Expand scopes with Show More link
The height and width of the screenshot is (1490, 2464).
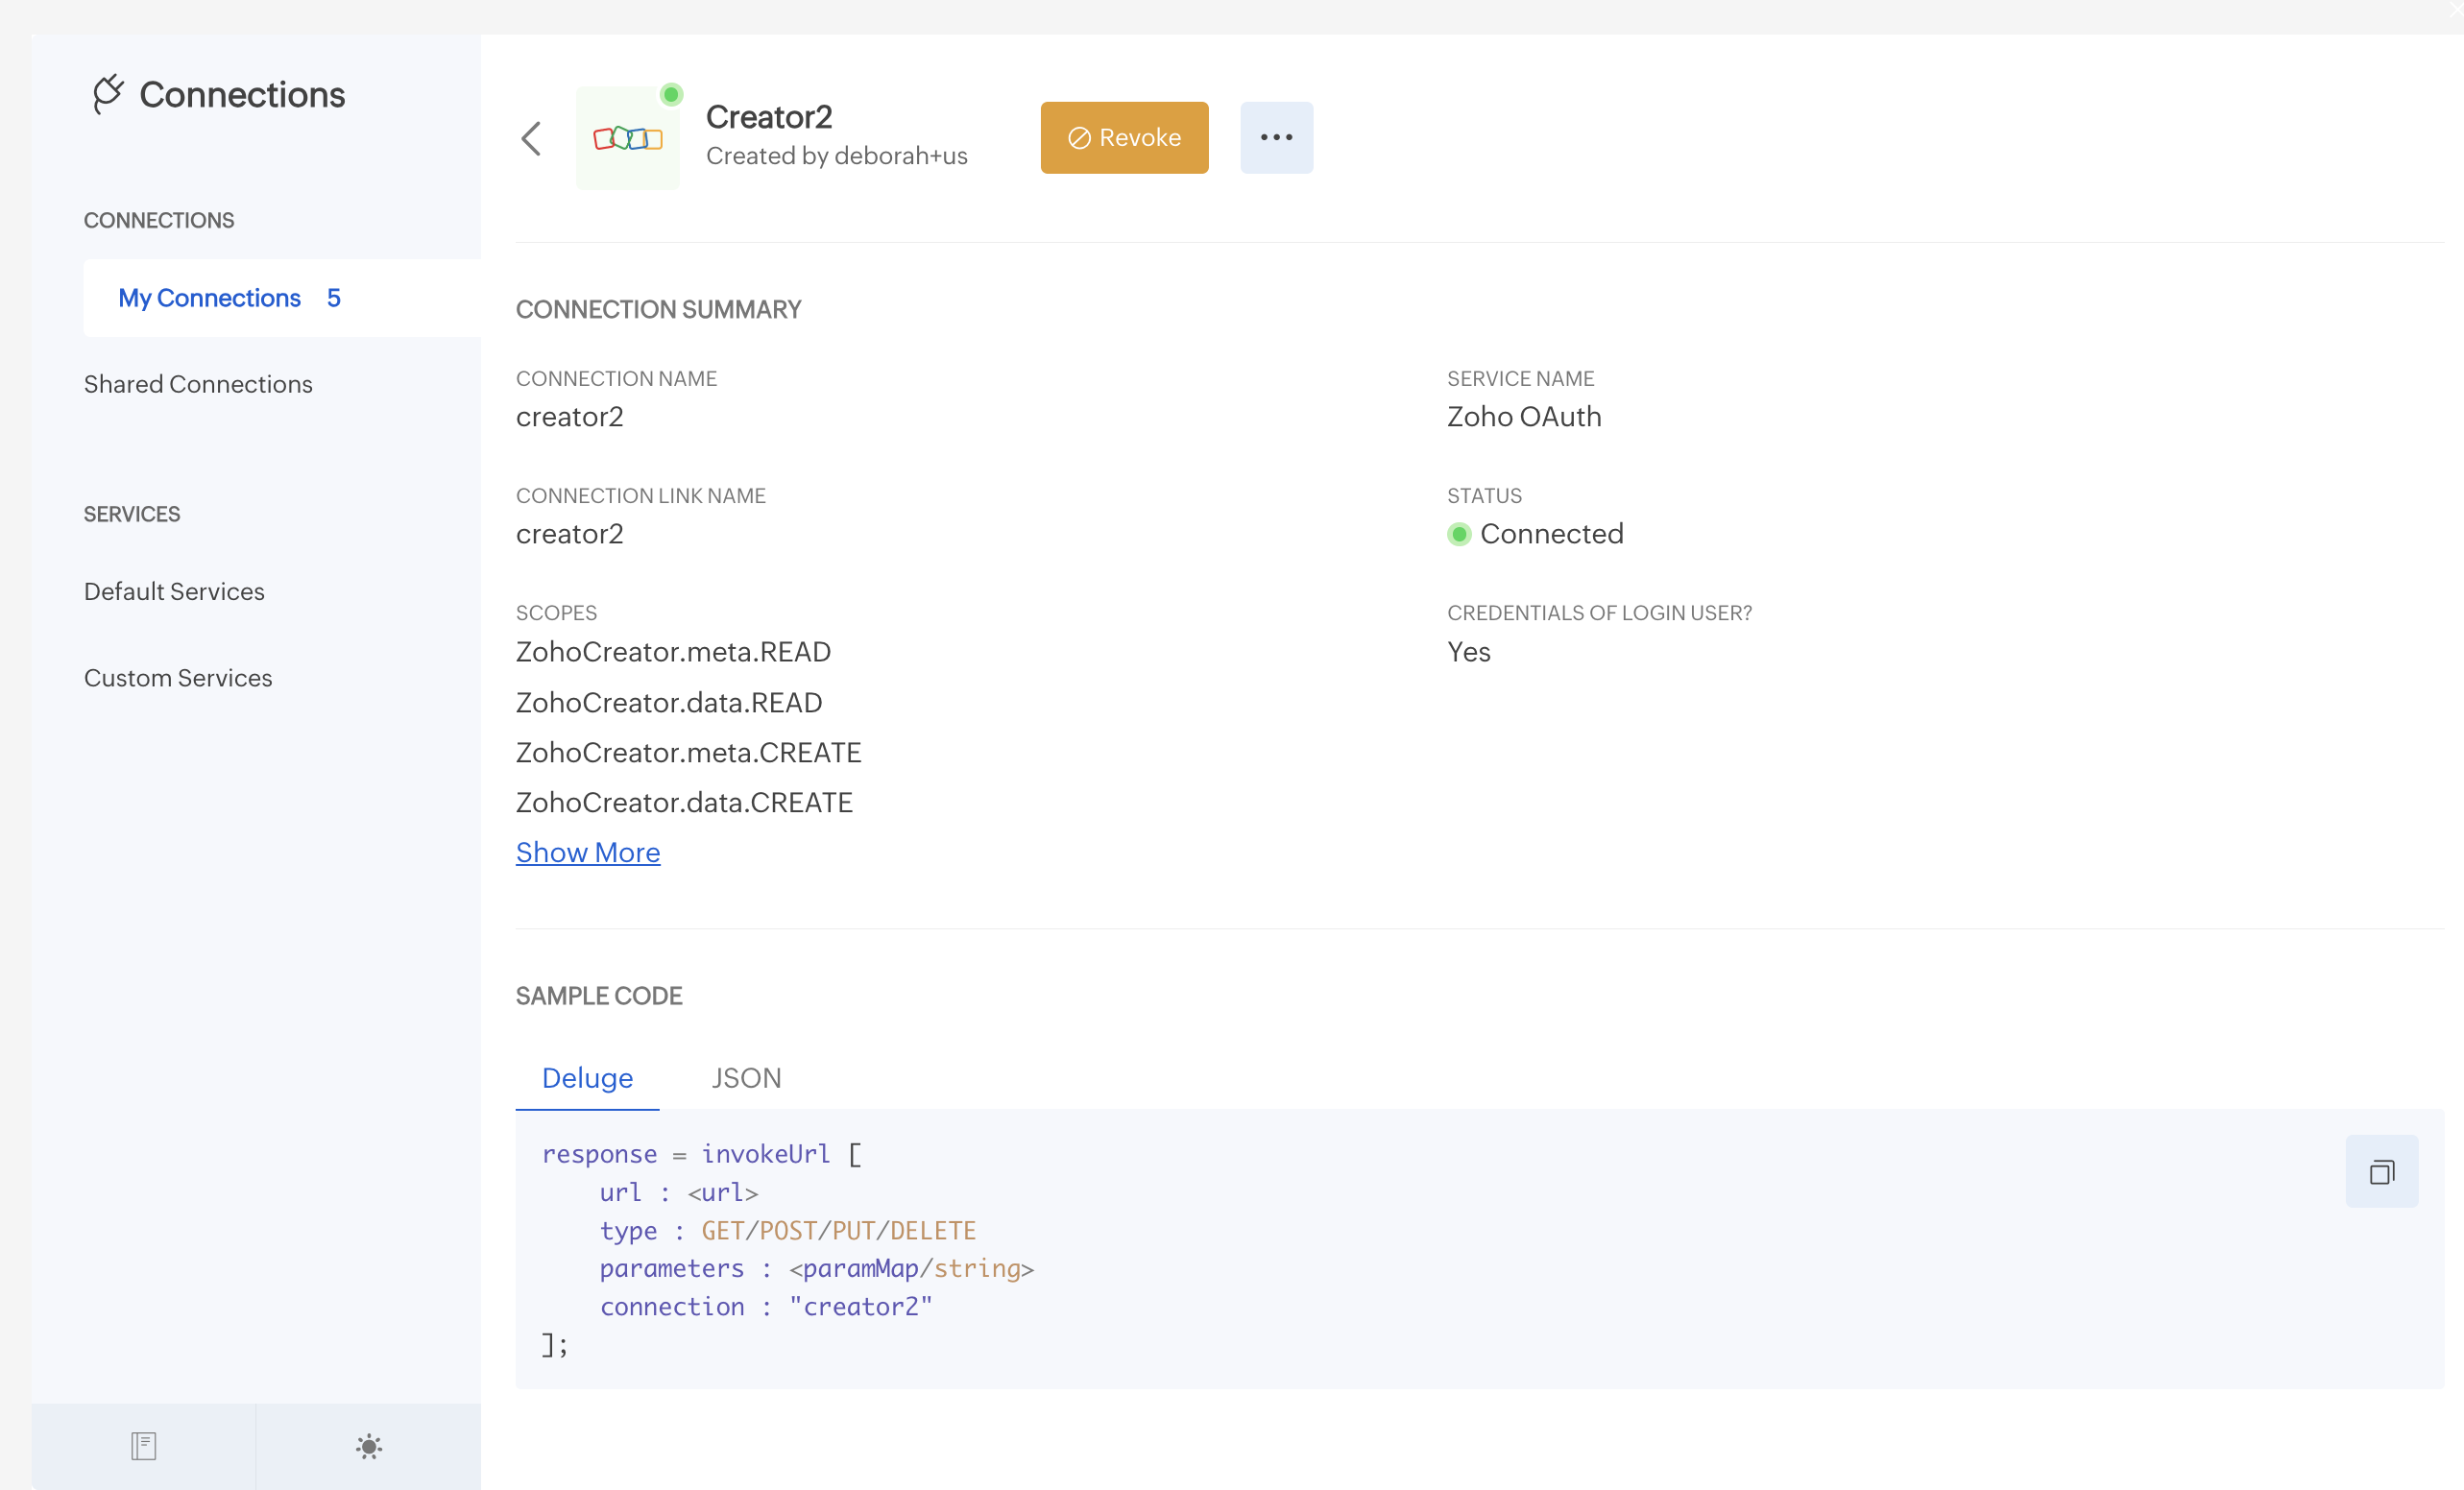(x=588, y=852)
